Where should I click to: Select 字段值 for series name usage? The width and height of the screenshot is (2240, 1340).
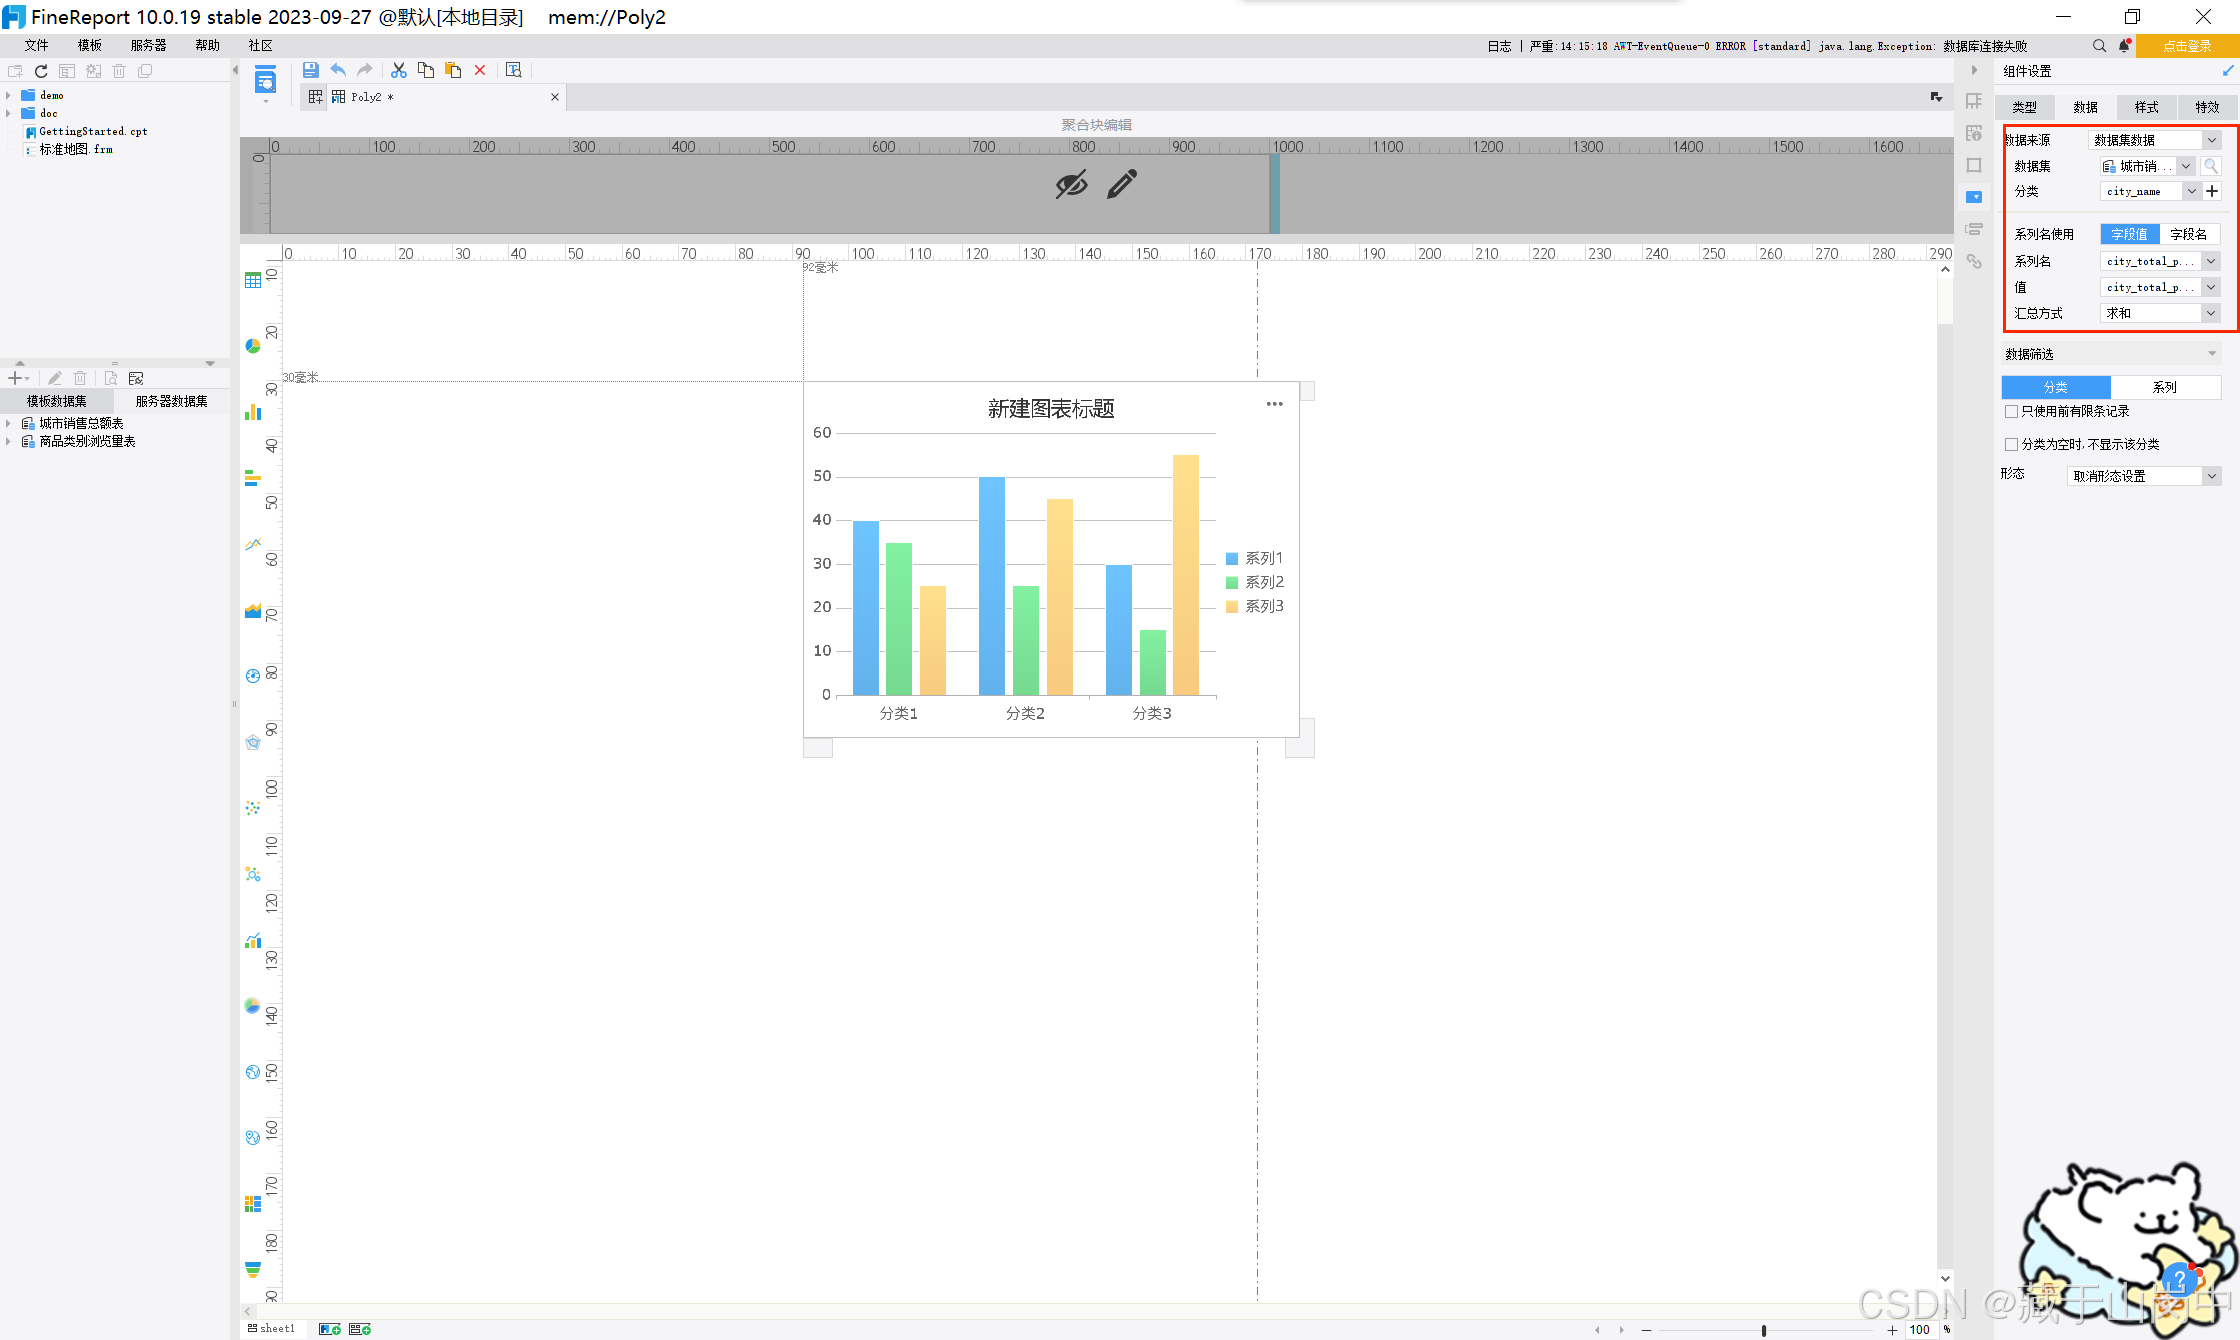pyautogui.click(x=2129, y=234)
